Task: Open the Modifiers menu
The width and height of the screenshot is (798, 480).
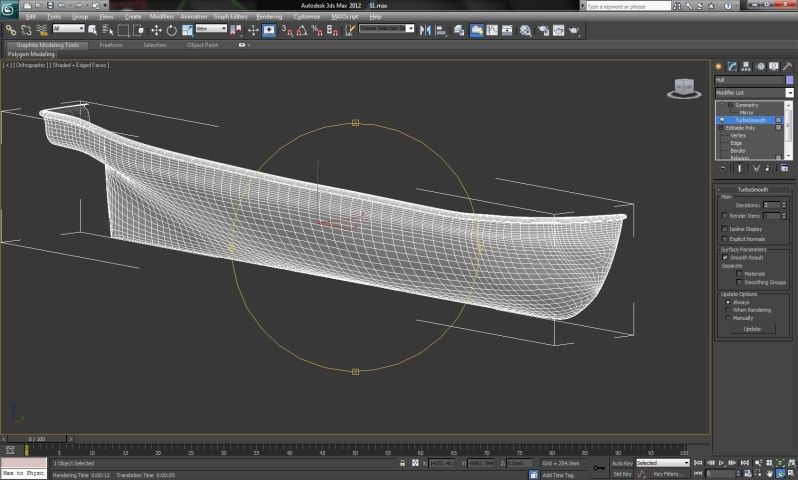Action: coord(161,17)
